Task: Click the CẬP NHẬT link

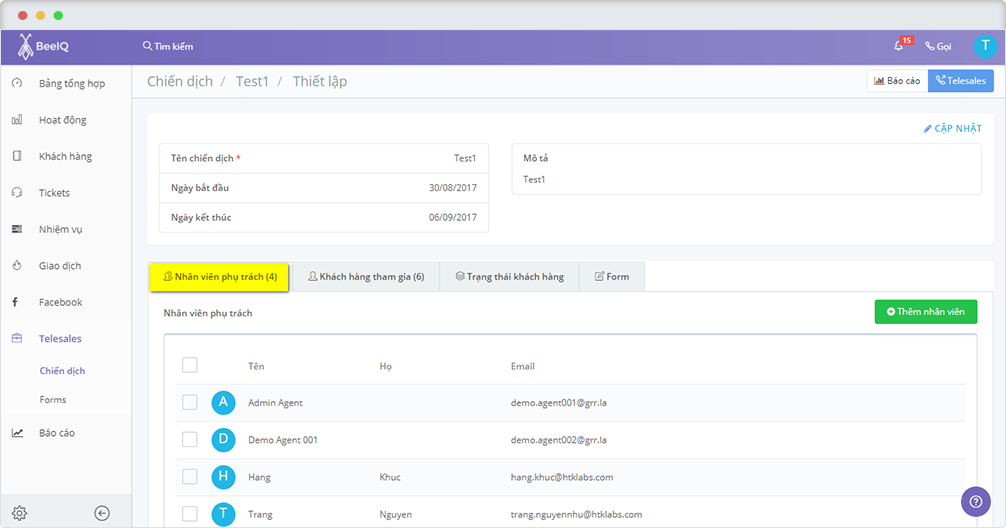Action: pos(952,129)
